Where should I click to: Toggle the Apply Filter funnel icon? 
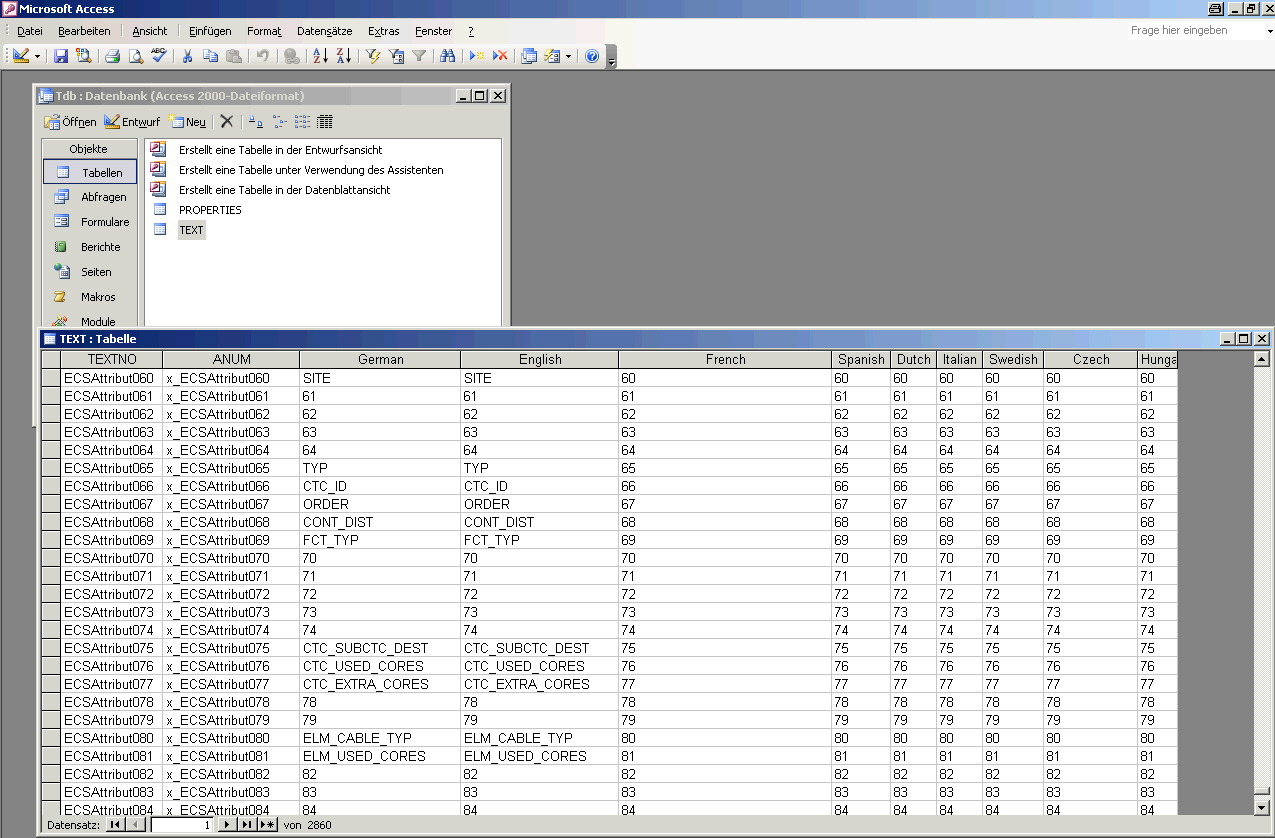click(x=419, y=56)
